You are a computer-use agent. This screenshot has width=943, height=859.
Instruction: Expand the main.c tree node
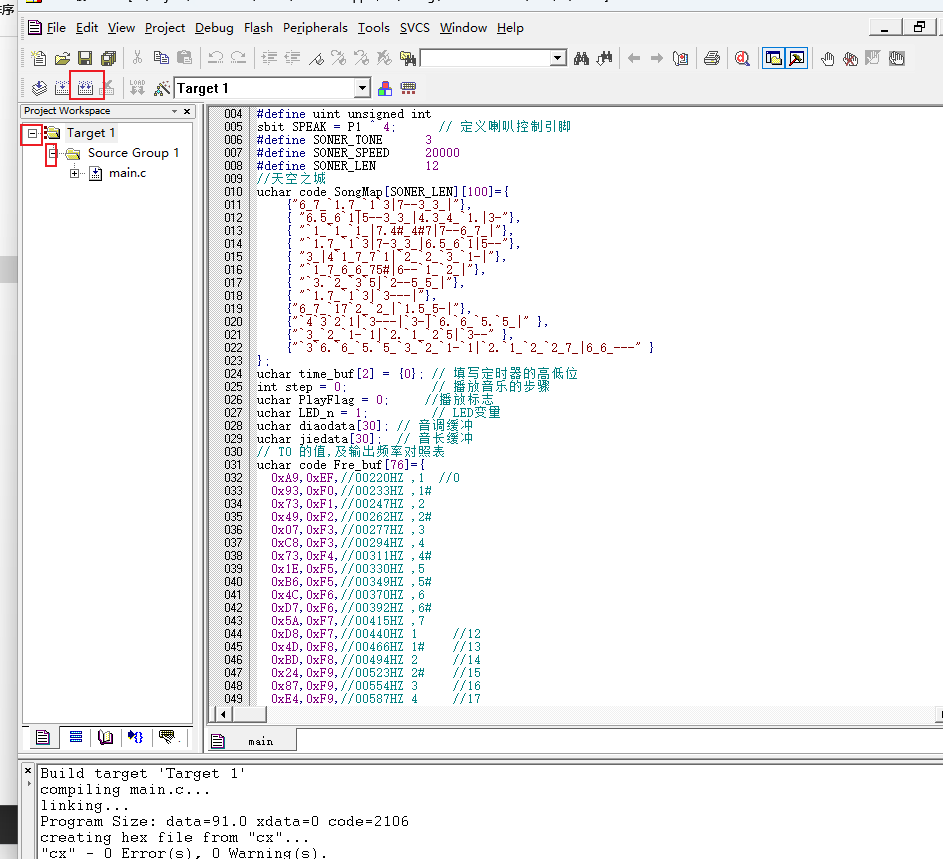point(74,173)
